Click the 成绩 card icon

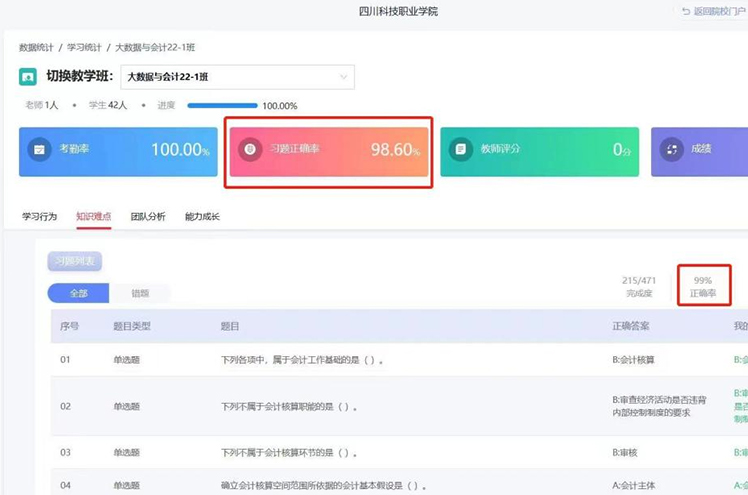671,150
